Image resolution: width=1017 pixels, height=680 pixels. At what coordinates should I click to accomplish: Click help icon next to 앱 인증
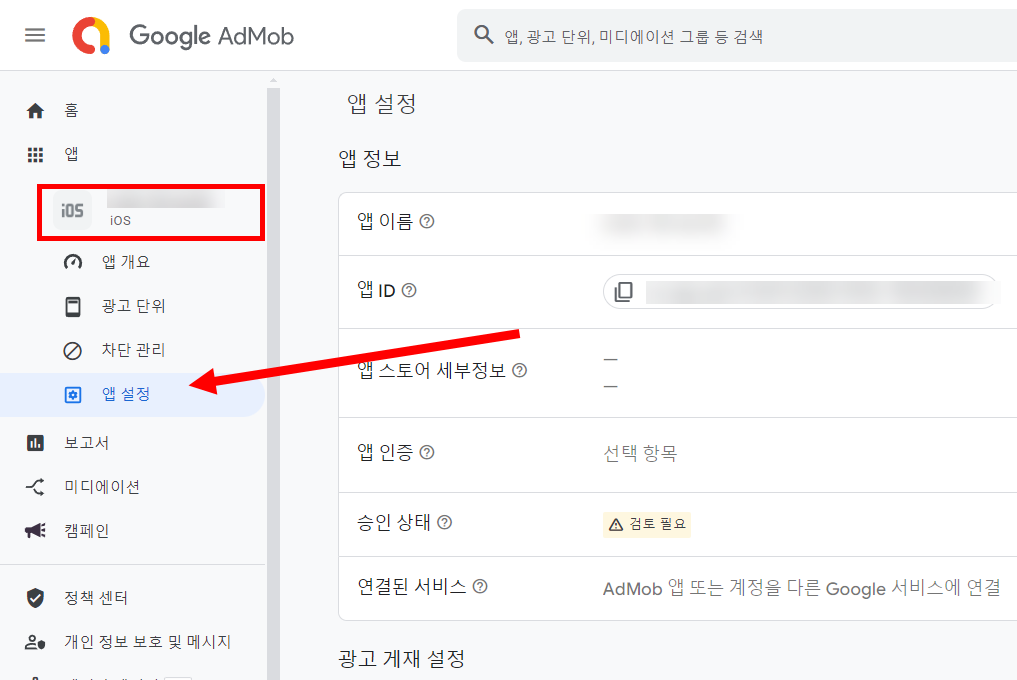coord(427,452)
